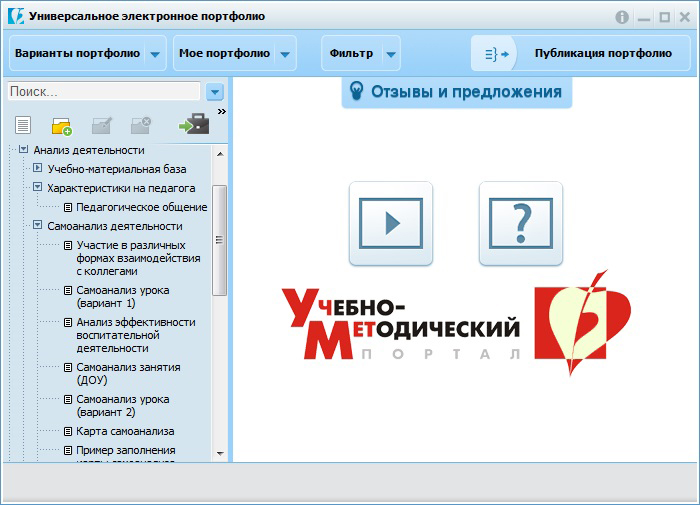Select Самоанализ занятия (ДОУ) item
The height and width of the screenshot is (505, 700).
[128, 373]
